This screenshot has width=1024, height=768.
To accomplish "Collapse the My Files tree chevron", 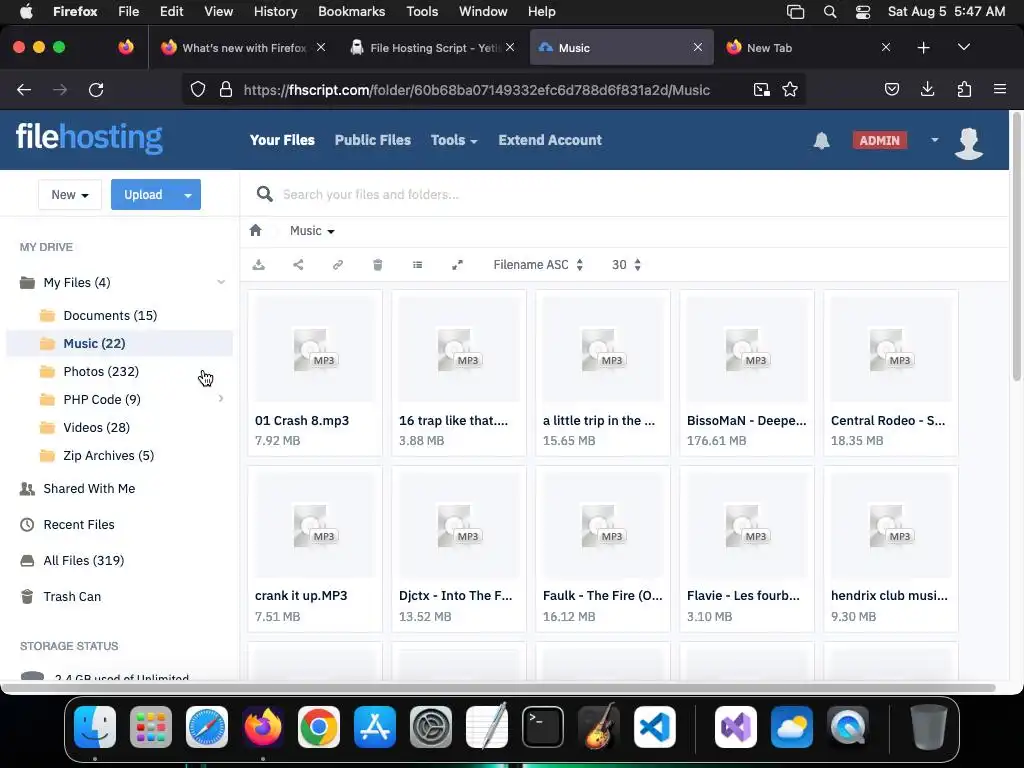I will point(221,282).
